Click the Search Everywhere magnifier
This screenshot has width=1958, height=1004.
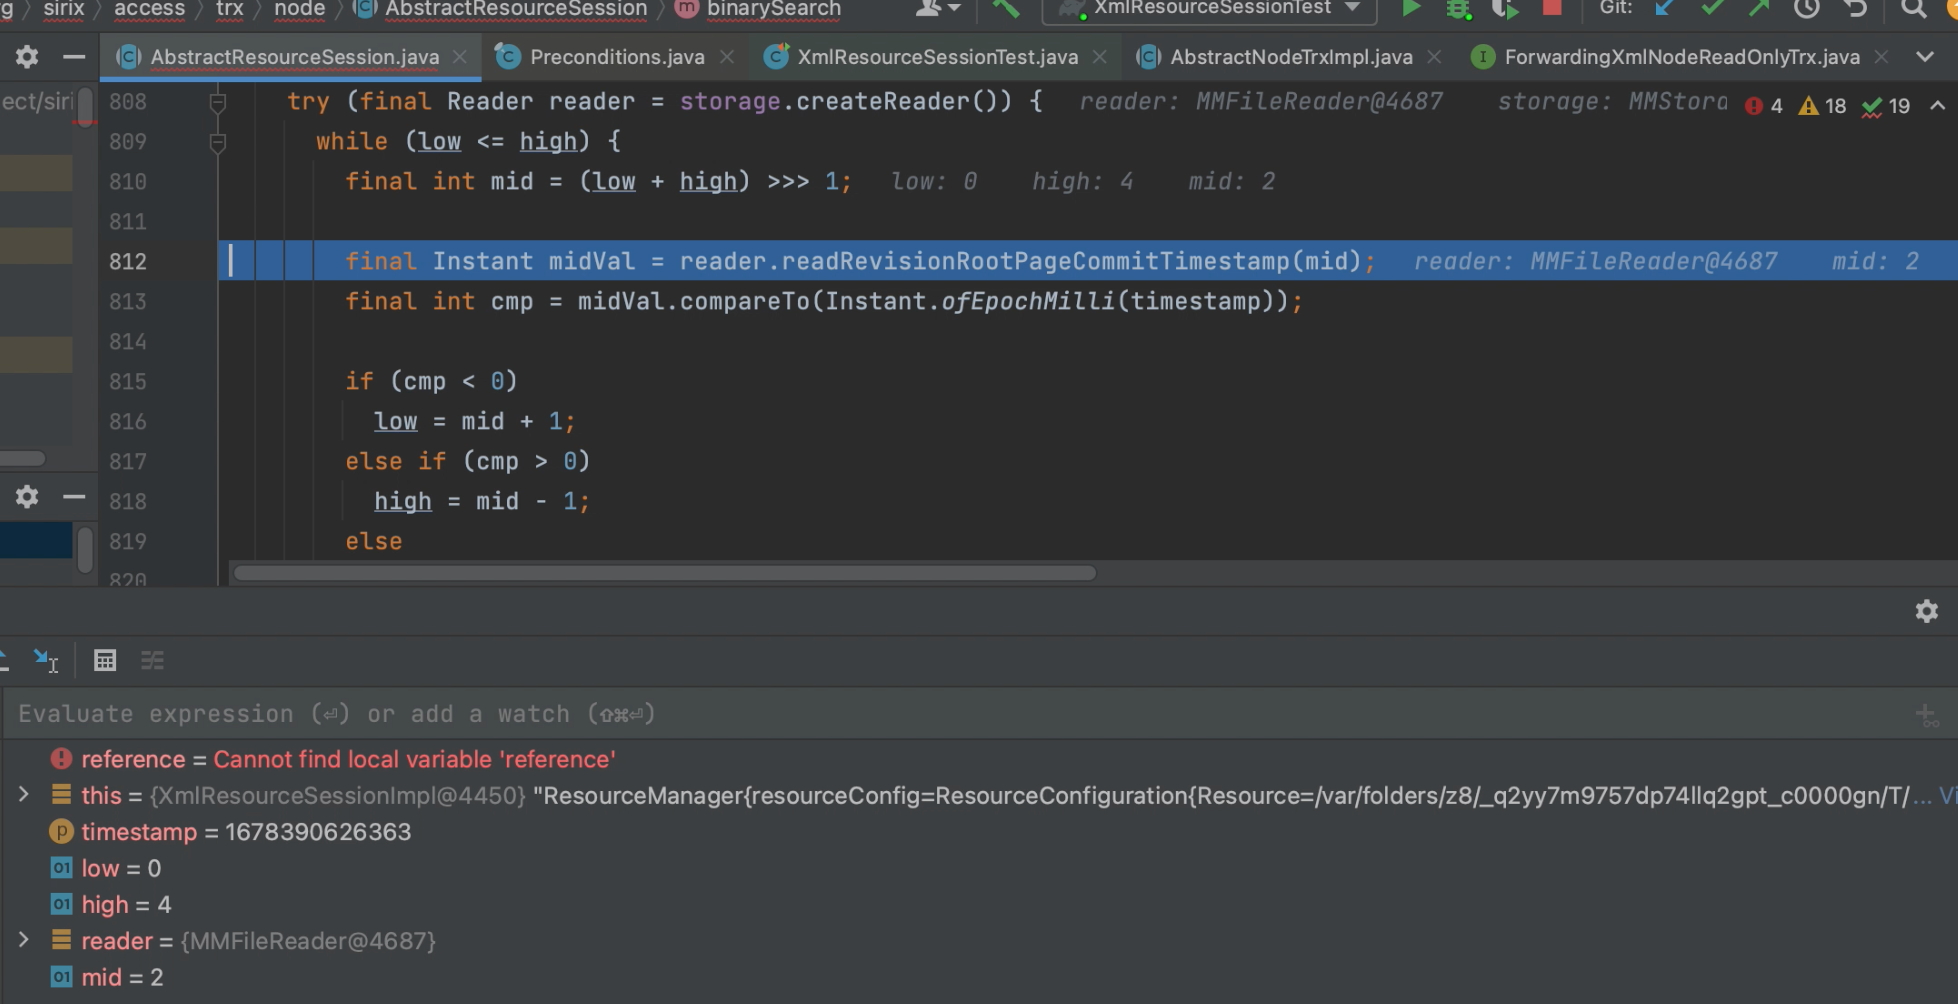click(1913, 9)
